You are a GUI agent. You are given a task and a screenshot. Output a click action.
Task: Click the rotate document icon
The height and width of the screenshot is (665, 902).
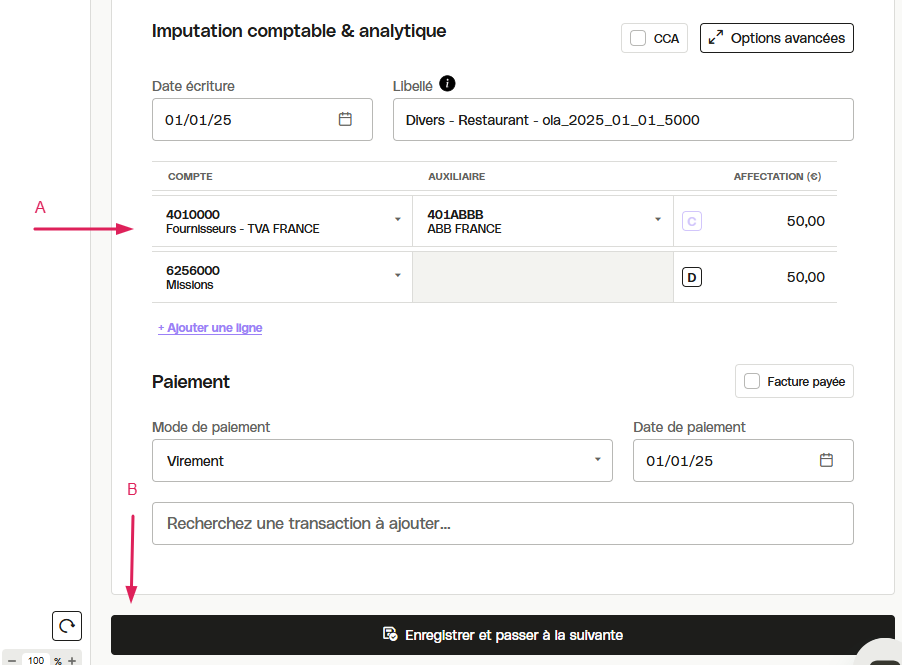tap(67, 626)
